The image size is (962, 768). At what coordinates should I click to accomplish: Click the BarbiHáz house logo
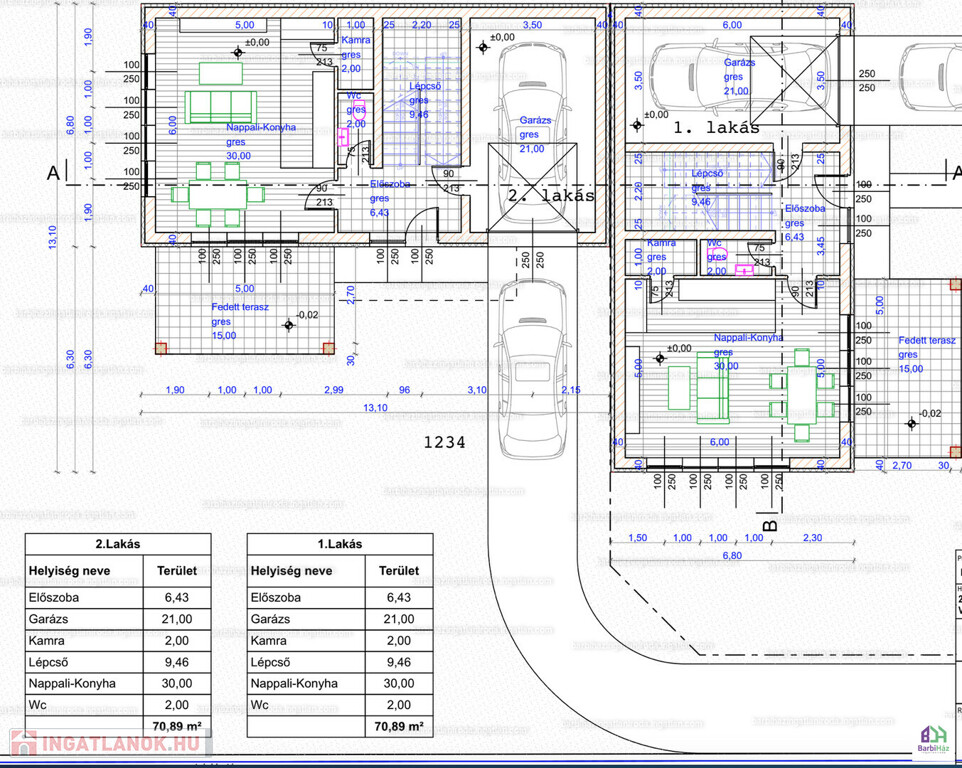pyautogui.click(x=936, y=738)
